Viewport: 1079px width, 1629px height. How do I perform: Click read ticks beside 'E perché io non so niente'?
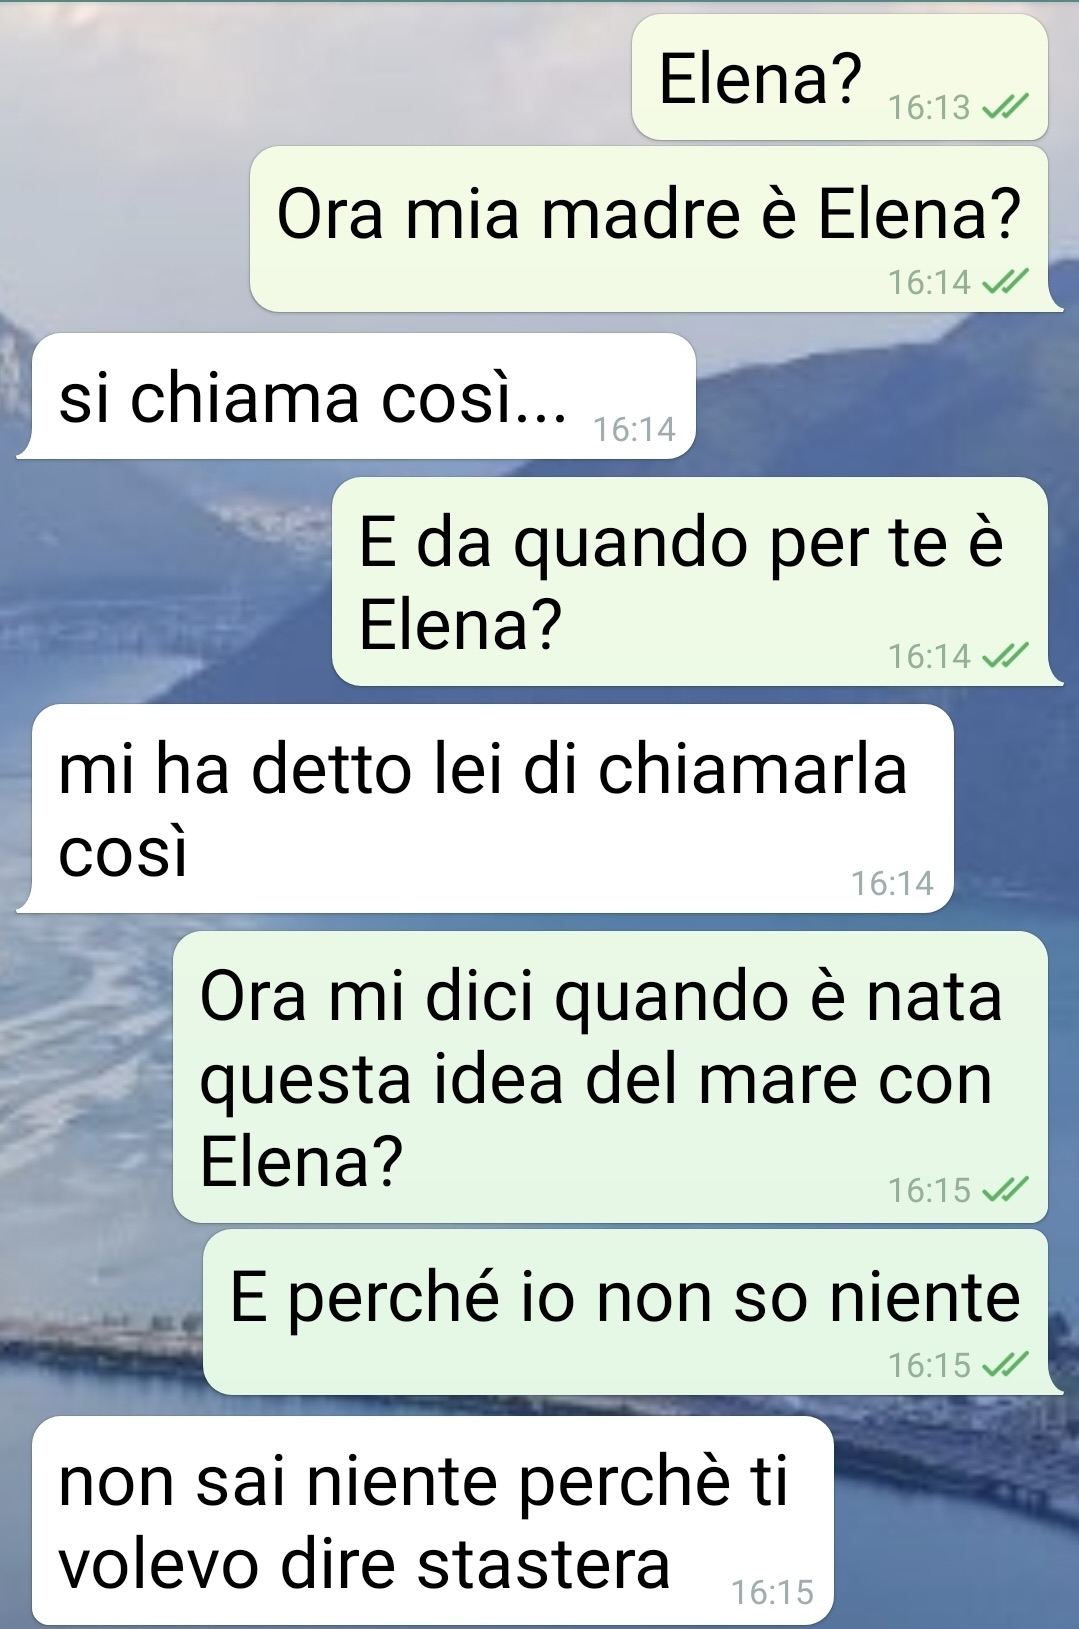(1005, 1364)
